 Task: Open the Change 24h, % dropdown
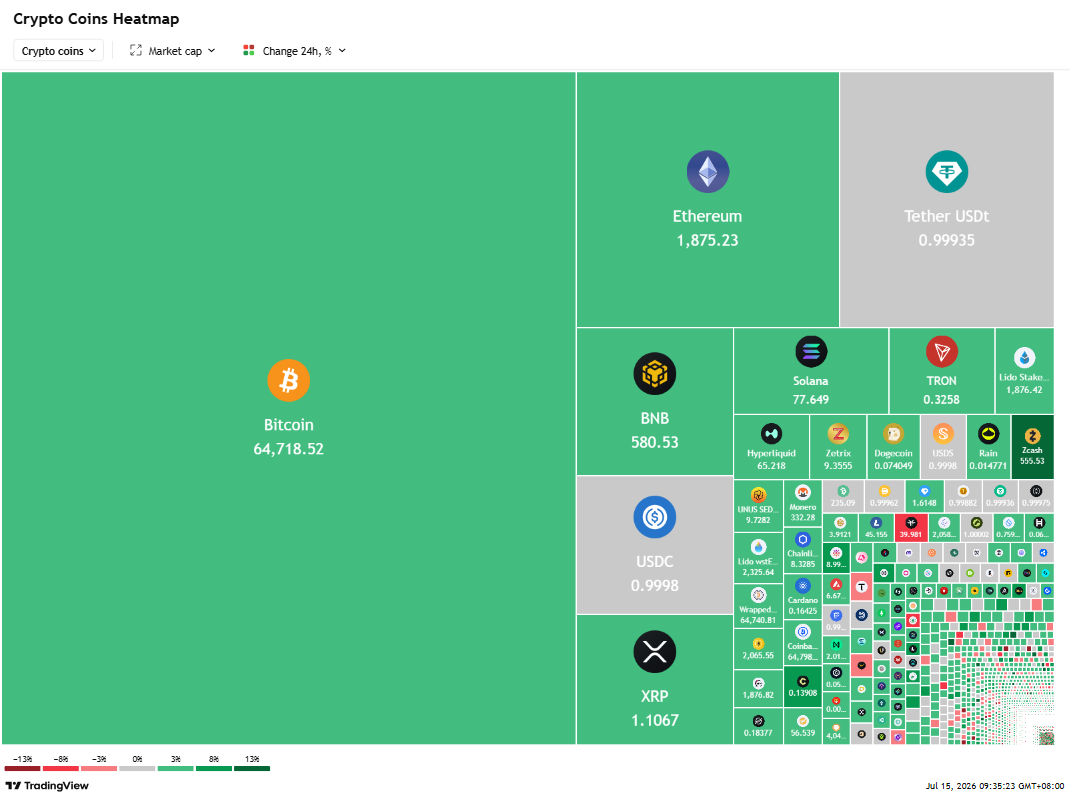(295, 51)
